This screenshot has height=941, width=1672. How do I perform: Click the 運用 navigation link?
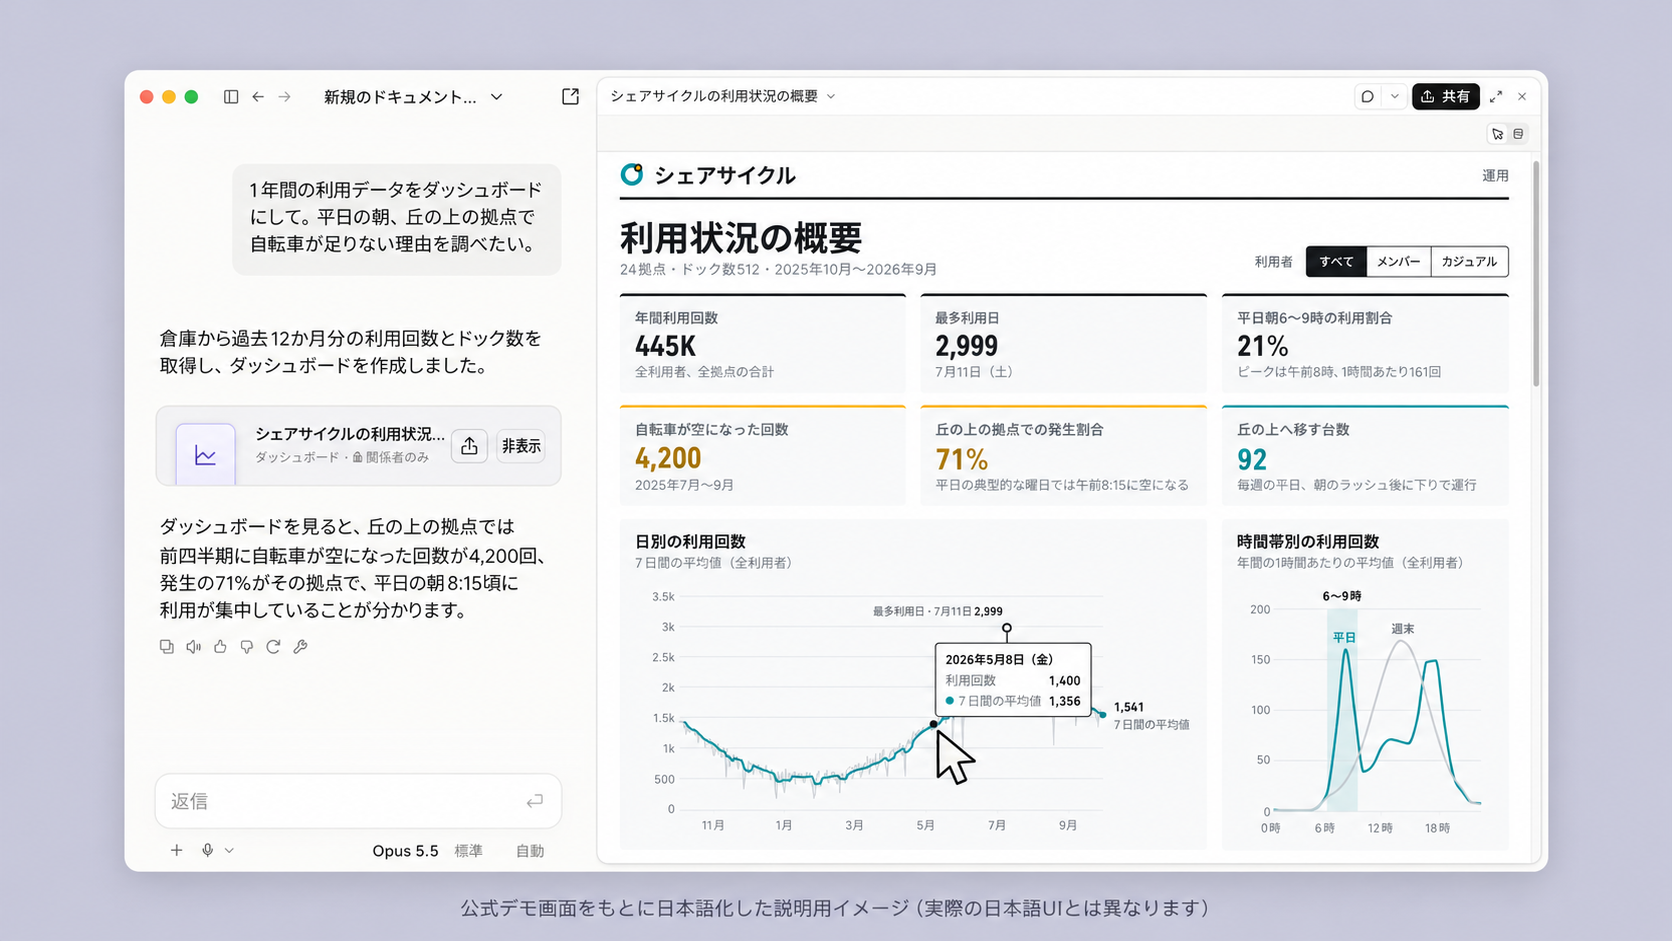point(1495,176)
